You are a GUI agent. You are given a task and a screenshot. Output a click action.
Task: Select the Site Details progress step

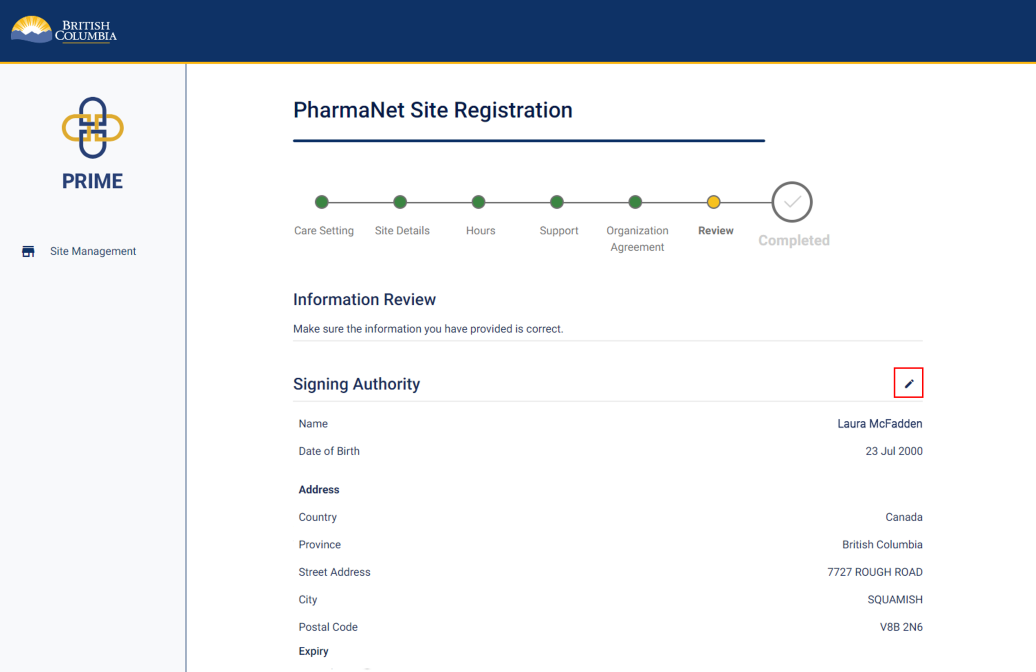coord(401,201)
